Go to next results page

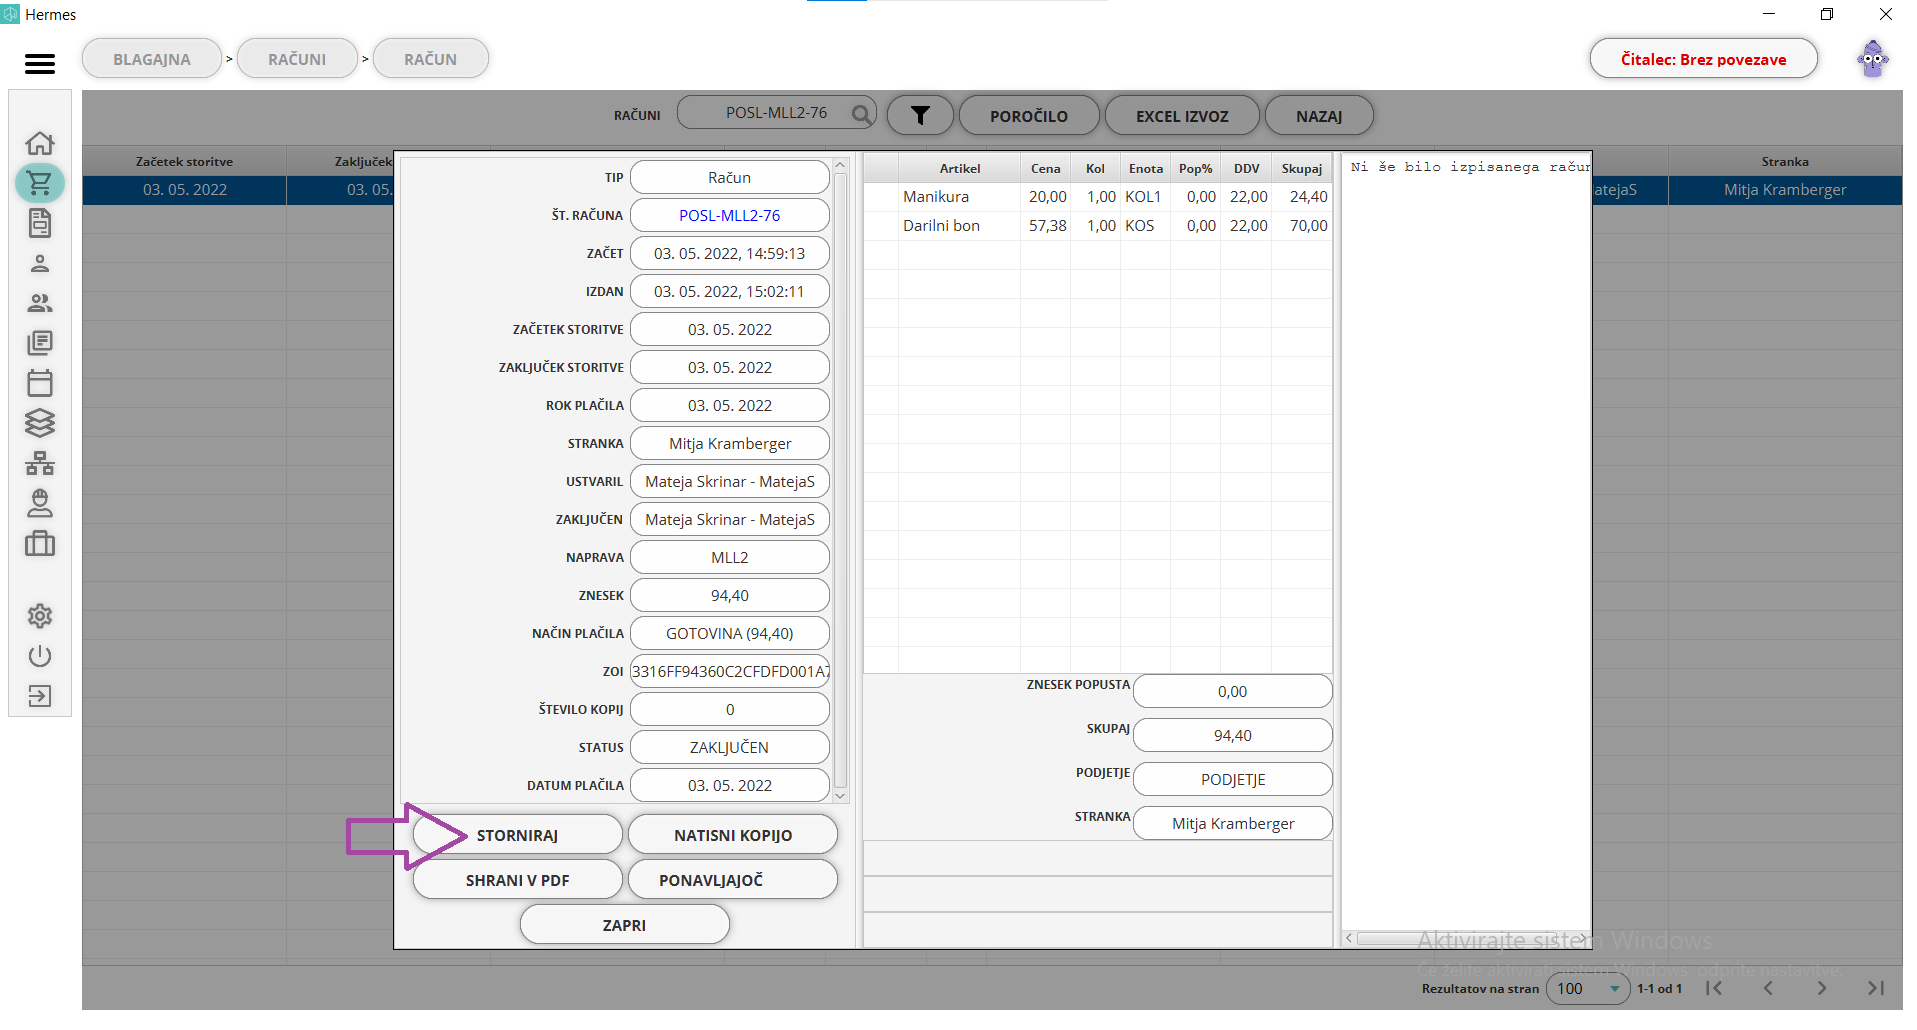click(1822, 988)
